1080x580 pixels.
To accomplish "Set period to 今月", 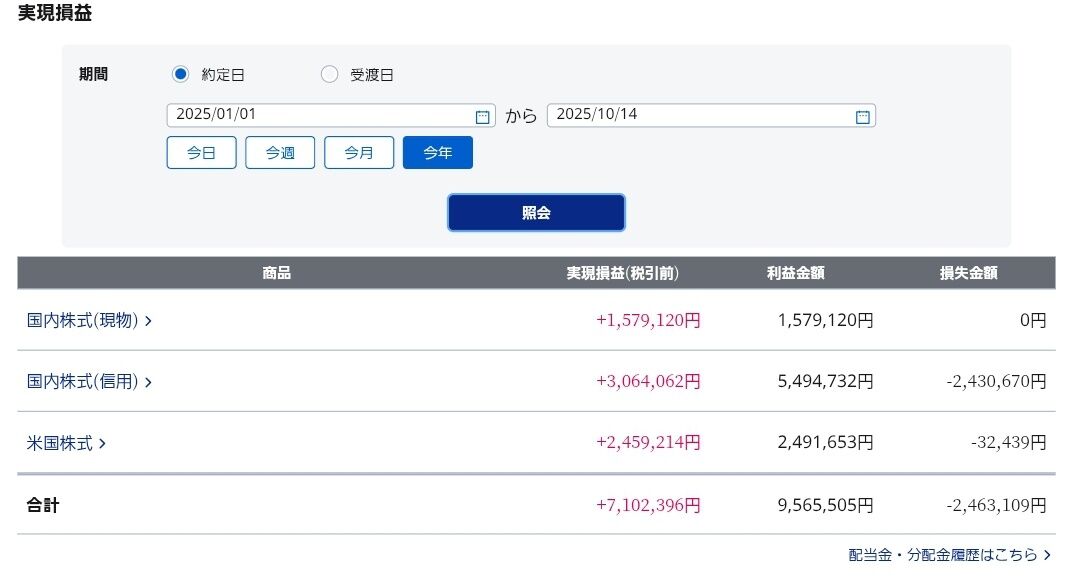I will click(359, 153).
